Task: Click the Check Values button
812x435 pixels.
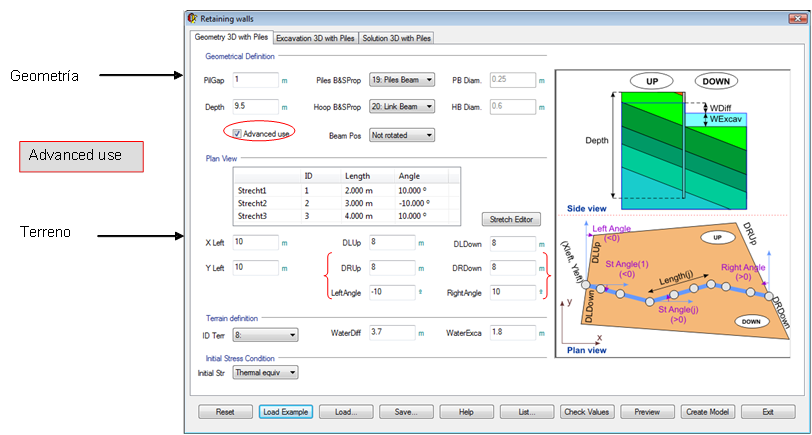Action: point(587,412)
